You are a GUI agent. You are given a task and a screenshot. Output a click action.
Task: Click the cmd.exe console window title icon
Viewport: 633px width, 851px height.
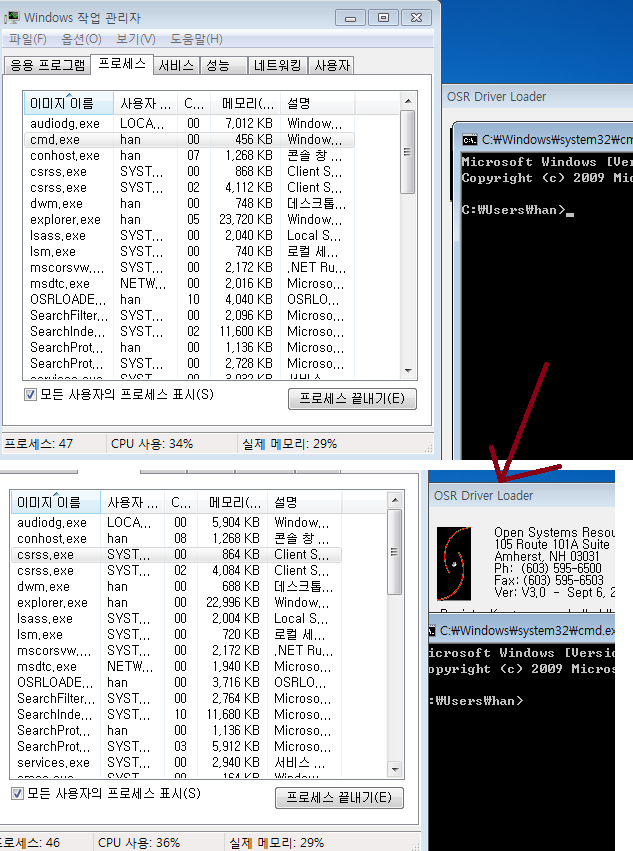pyautogui.click(x=470, y=140)
